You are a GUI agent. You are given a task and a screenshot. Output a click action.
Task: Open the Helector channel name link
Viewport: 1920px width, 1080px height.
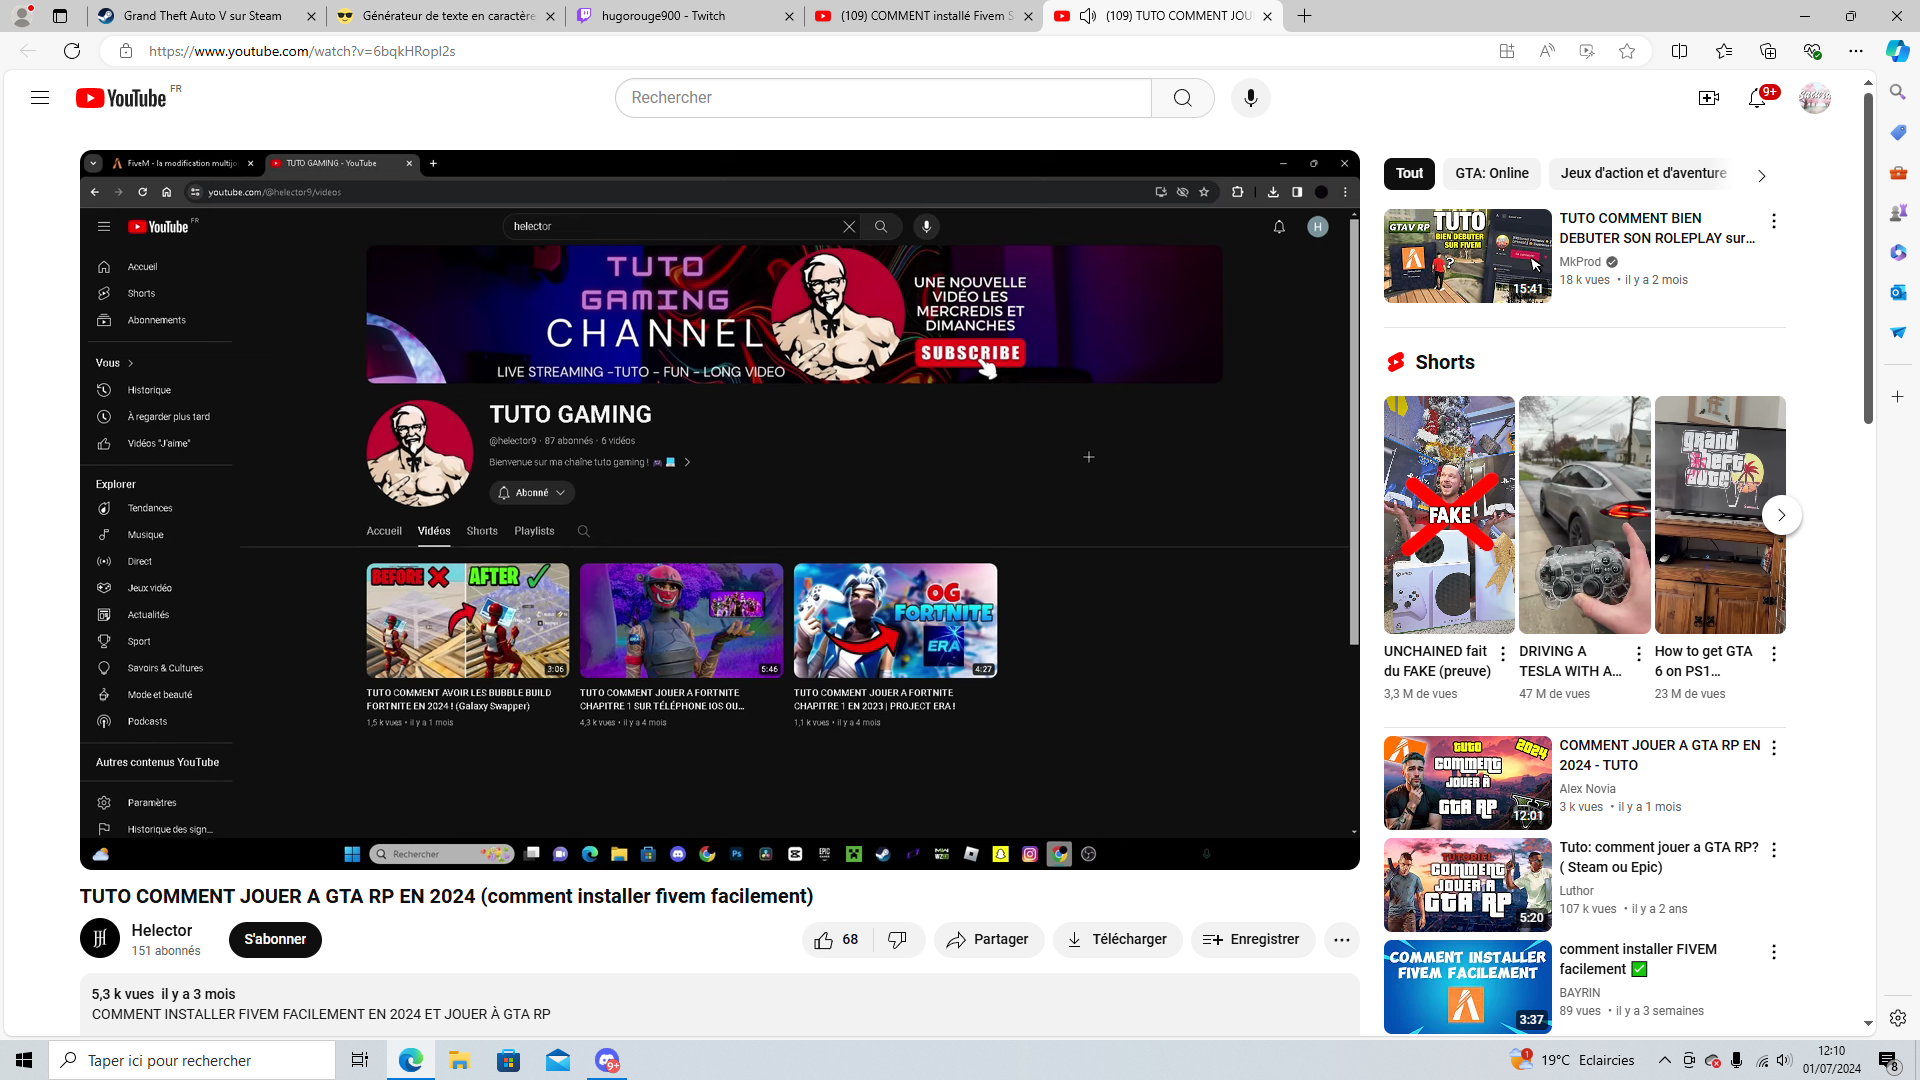pyautogui.click(x=162, y=930)
